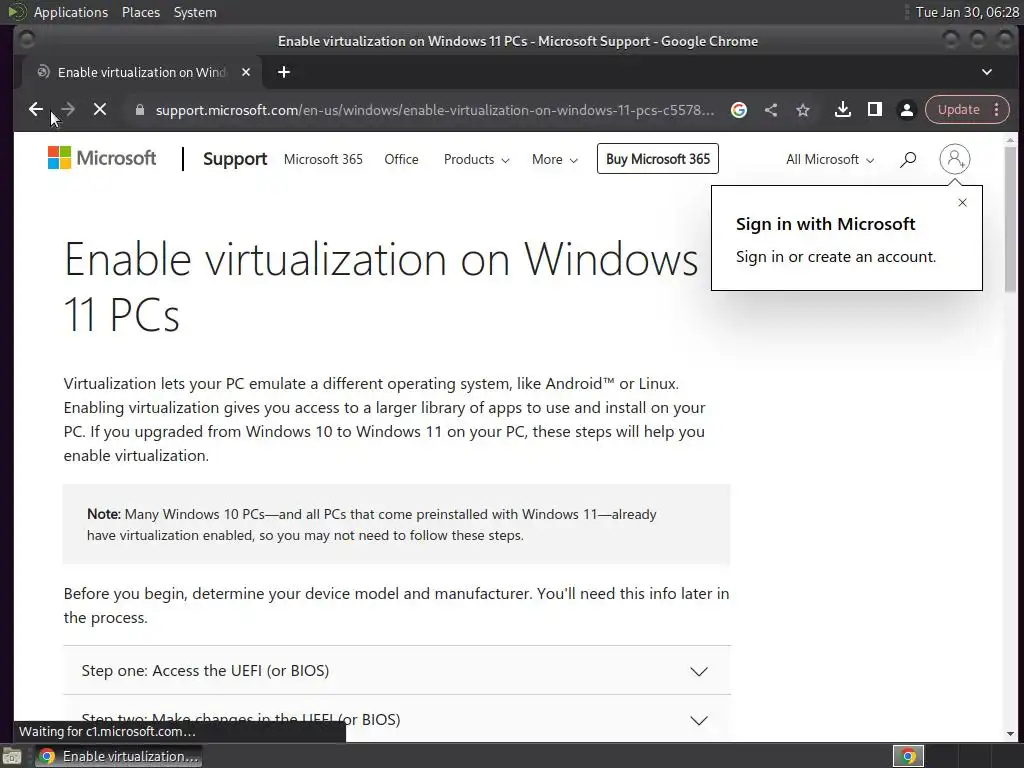Click the Microsoft account sign-in avatar
The image size is (1024, 768).
pyautogui.click(x=954, y=159)
